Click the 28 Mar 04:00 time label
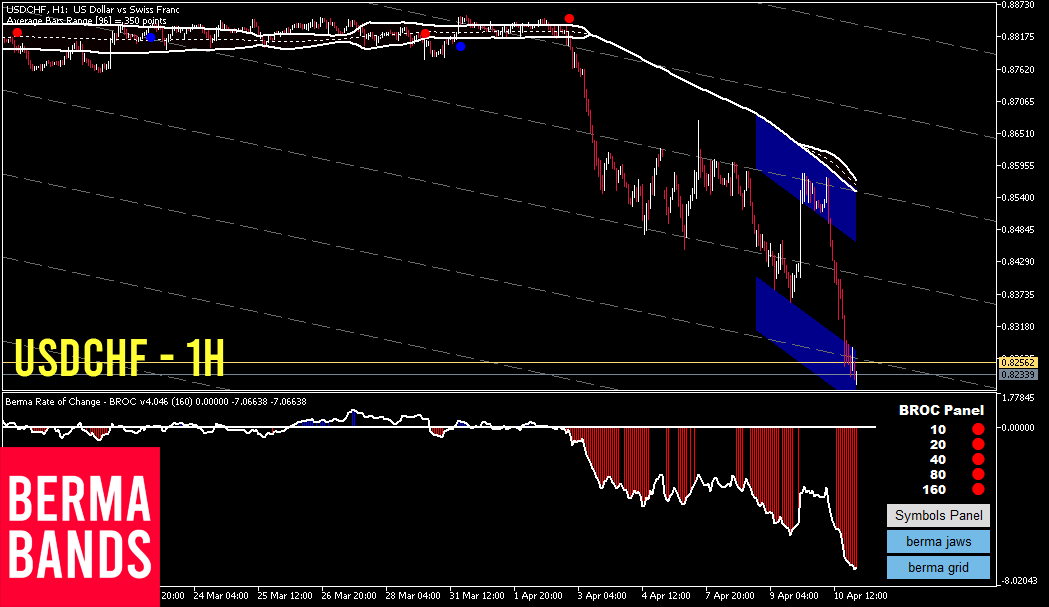The image size is (1049, 607). [x=413, y=596]
